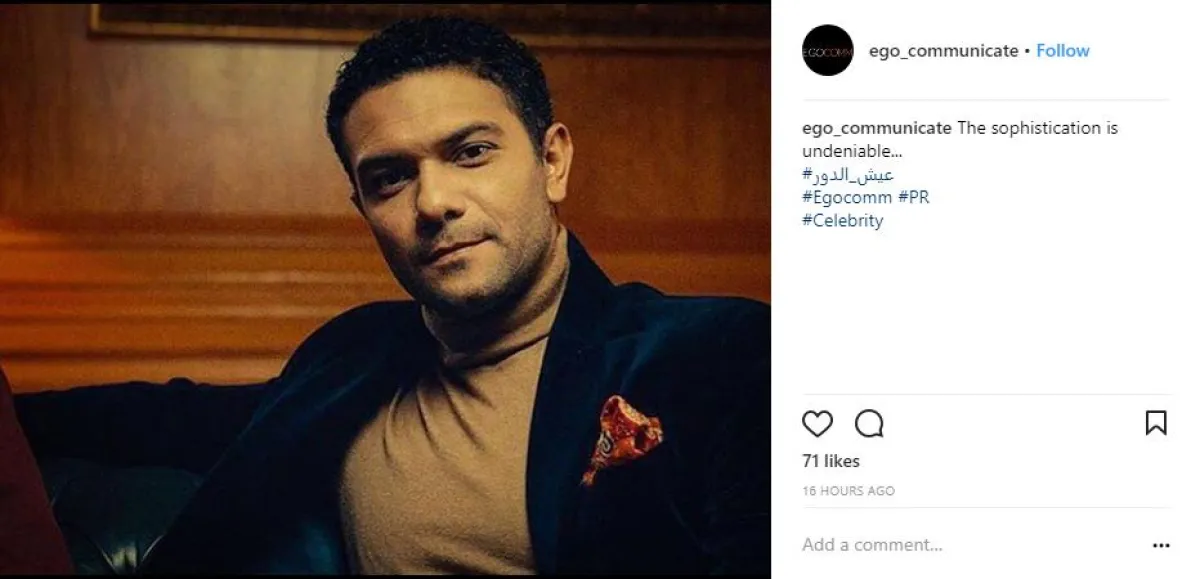
Task: Open the #PR hashtag
Action: (x=914, y=198)
